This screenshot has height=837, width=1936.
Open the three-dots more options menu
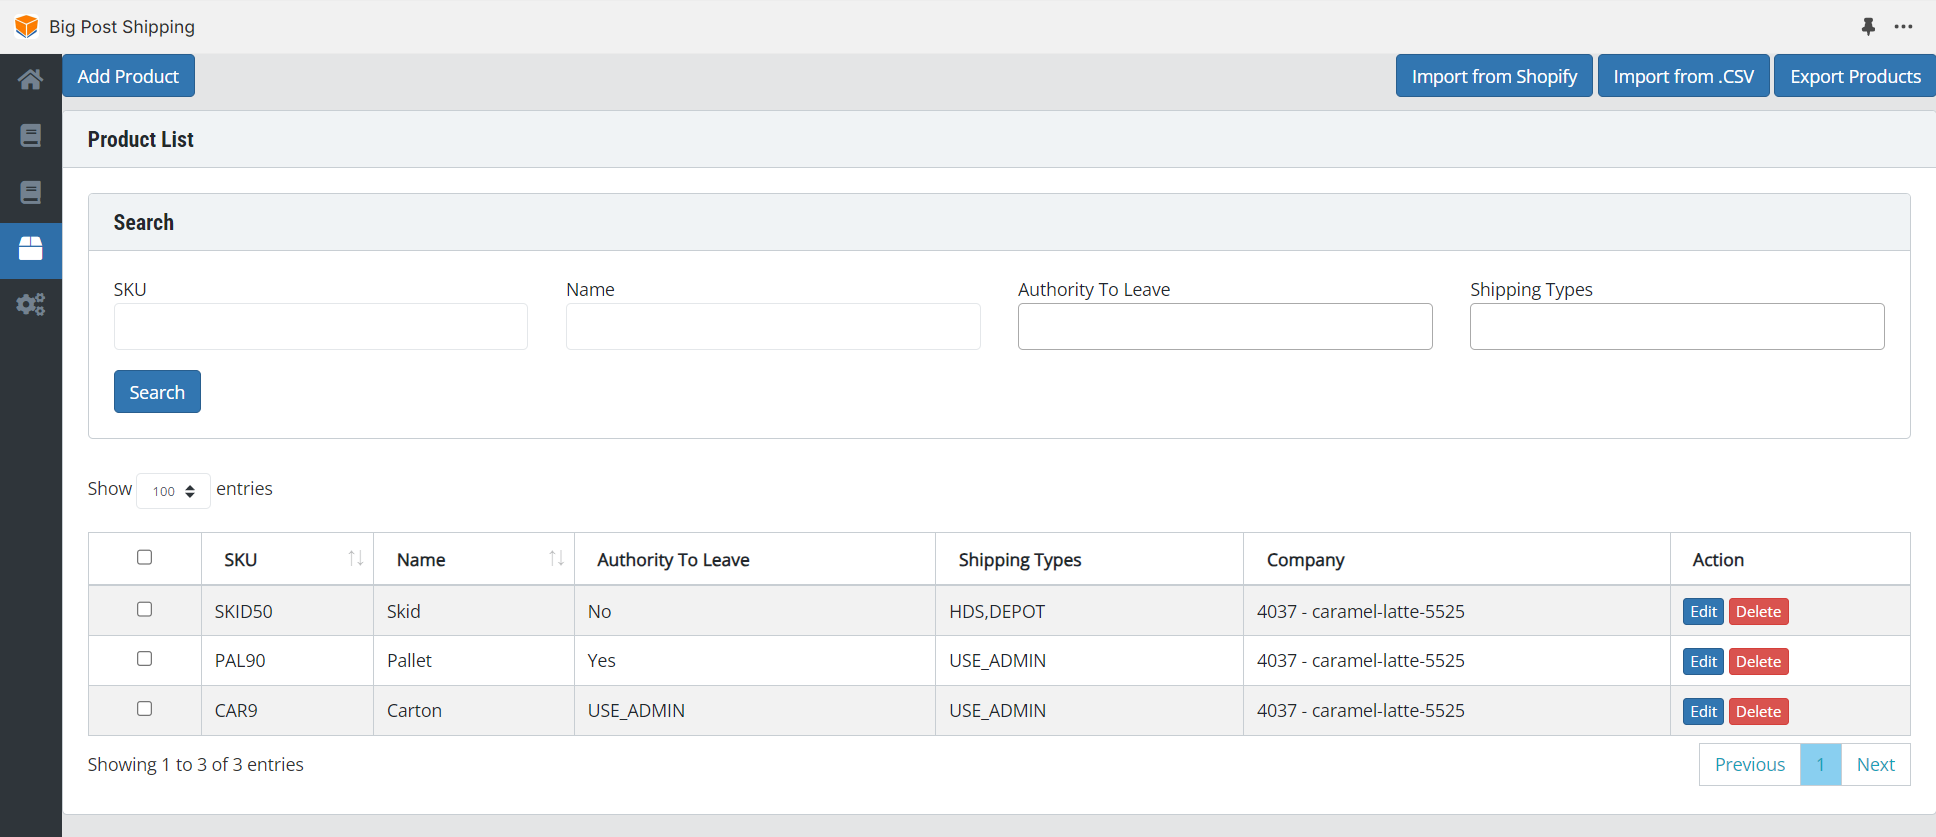pos(1903,27)
